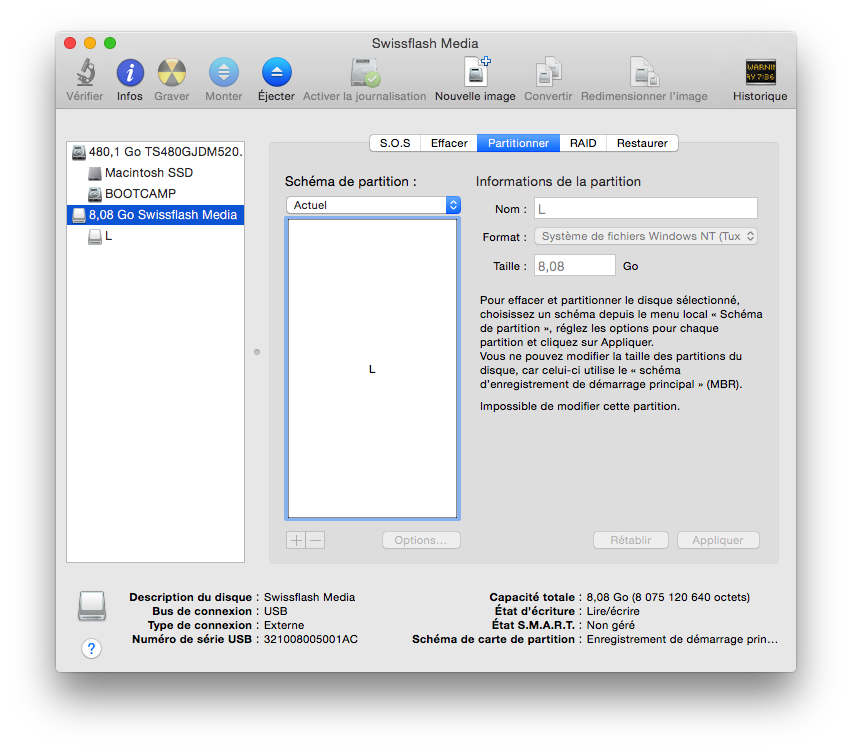Image resolution: width=852 pixels, height=752 pixels.
Task: Click the add partition plus button
Action: (x=296, y=540)
